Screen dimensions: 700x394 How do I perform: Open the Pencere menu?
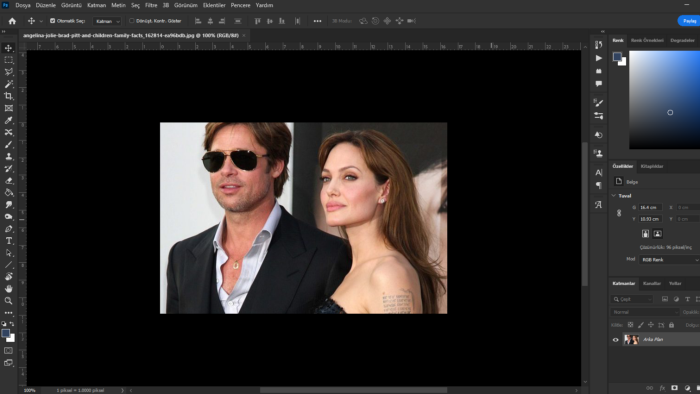pyautogui.click(x=240, y=5)
